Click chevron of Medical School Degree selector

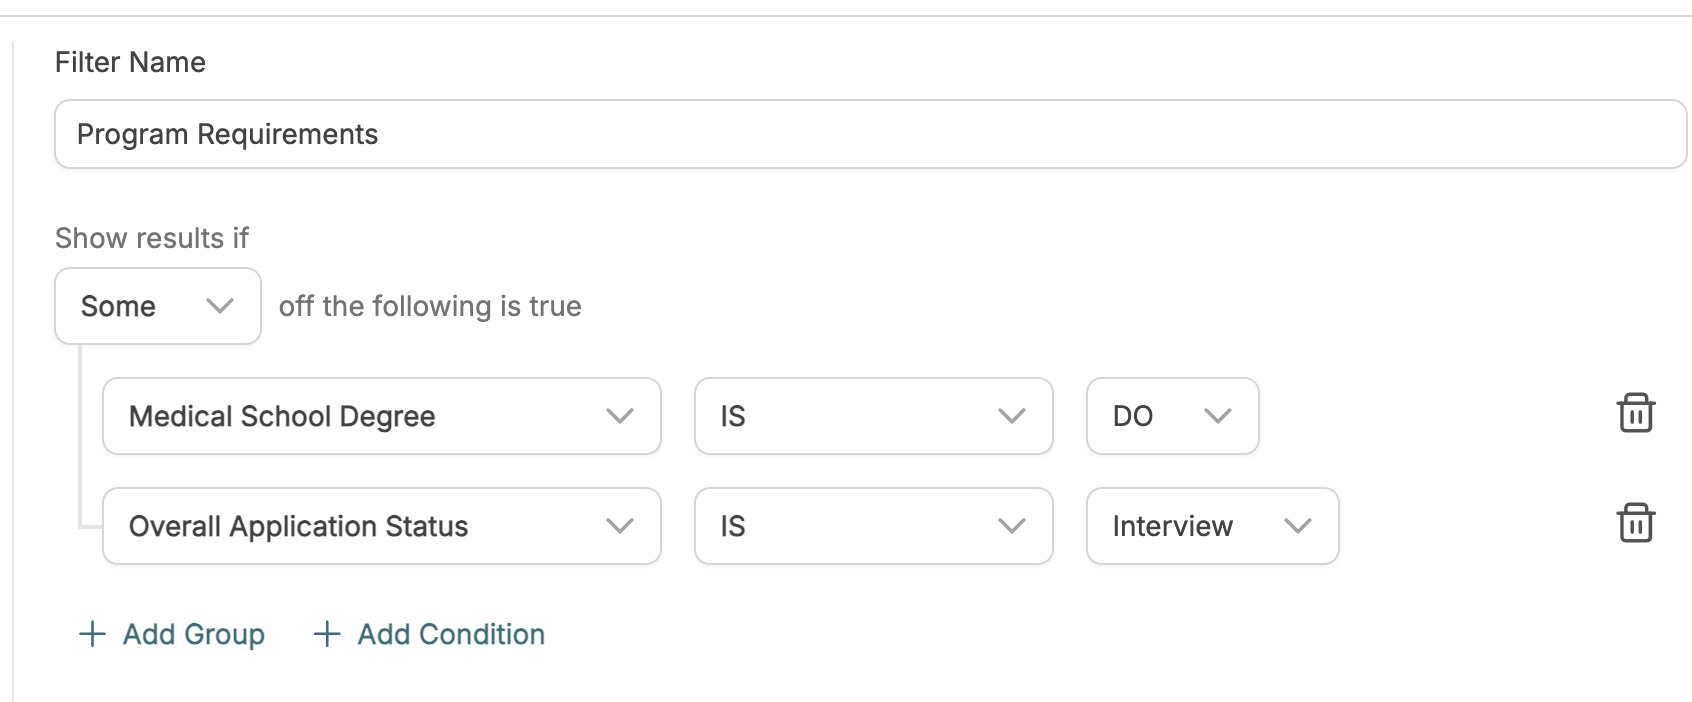point(620,416)
